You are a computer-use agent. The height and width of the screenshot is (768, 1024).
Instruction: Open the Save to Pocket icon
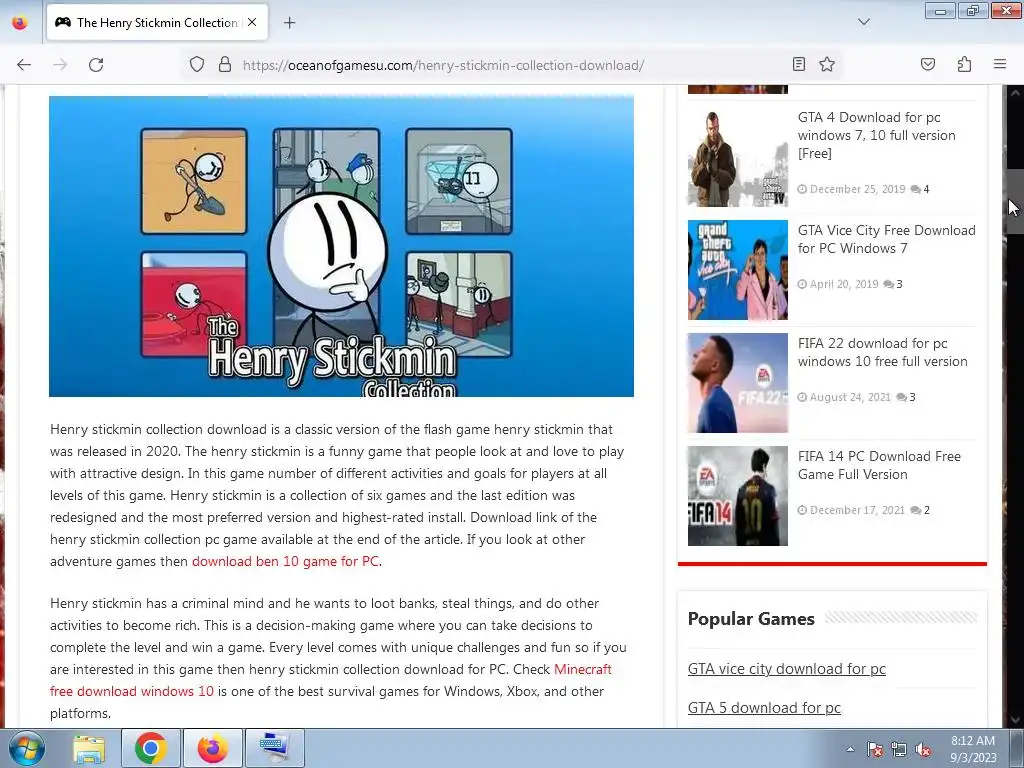point(927,65)
